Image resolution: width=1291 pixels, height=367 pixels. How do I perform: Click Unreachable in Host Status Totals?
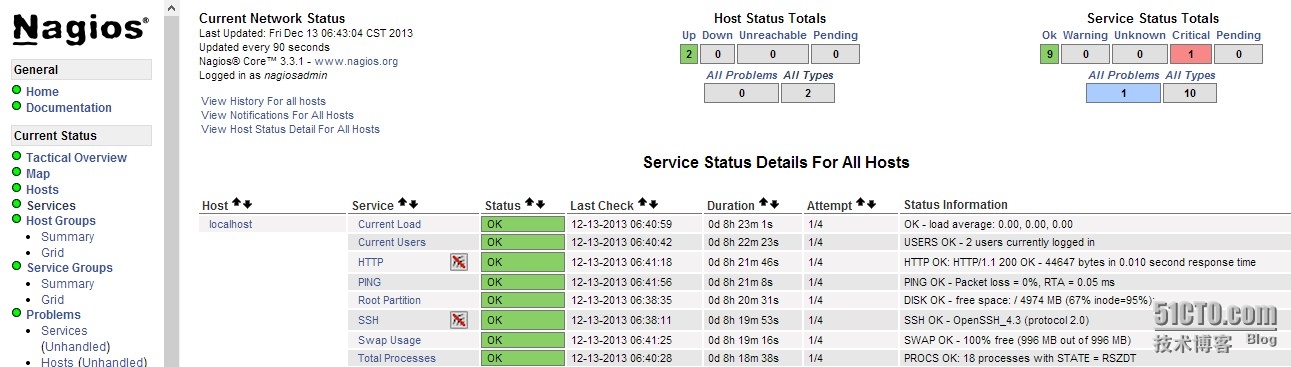point(772,35)
